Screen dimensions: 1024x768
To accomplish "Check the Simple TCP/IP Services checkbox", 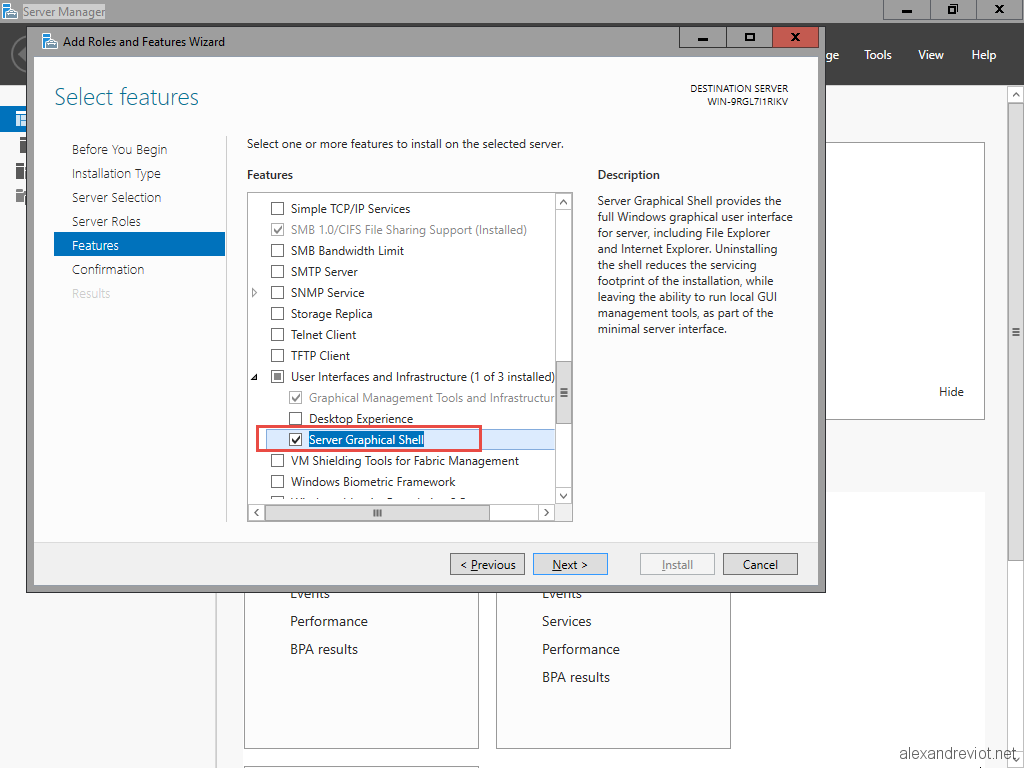I will (x=278, y=208).
